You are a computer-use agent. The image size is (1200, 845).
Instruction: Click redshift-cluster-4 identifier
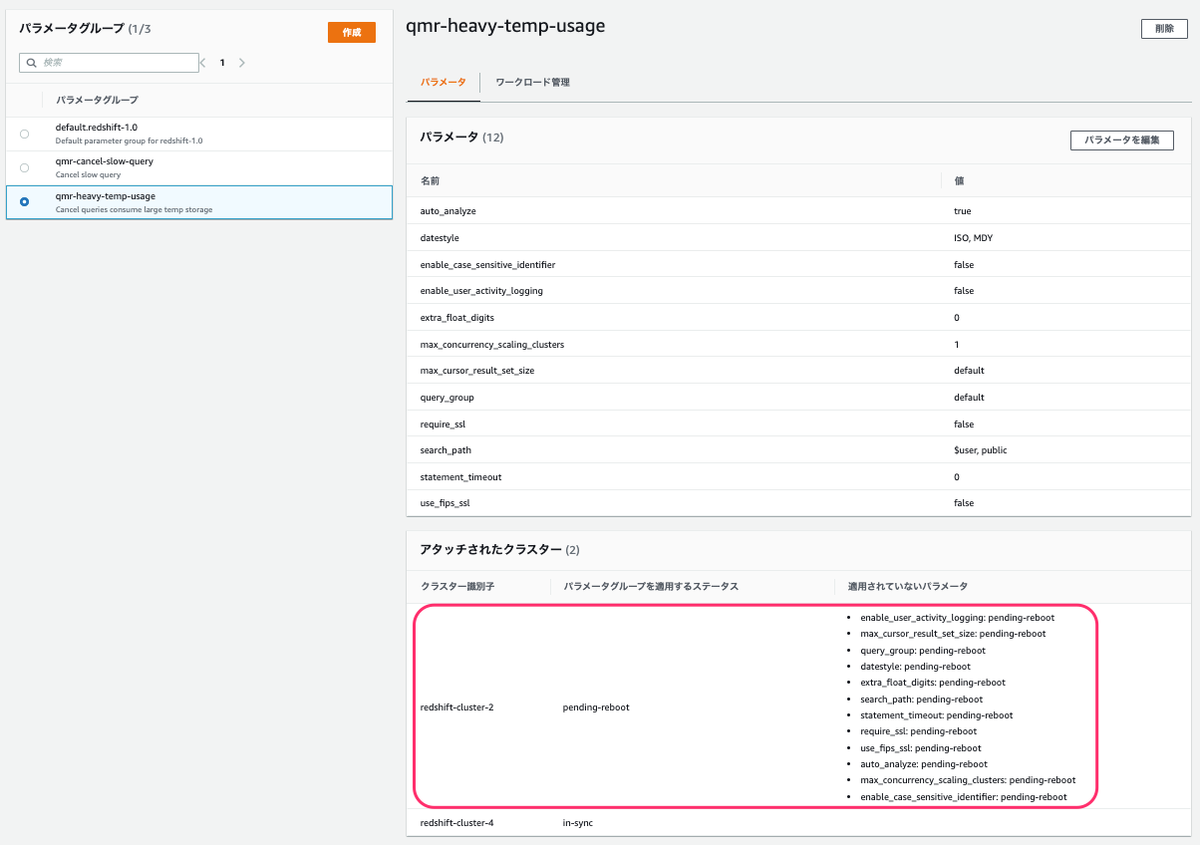point(457,823)
